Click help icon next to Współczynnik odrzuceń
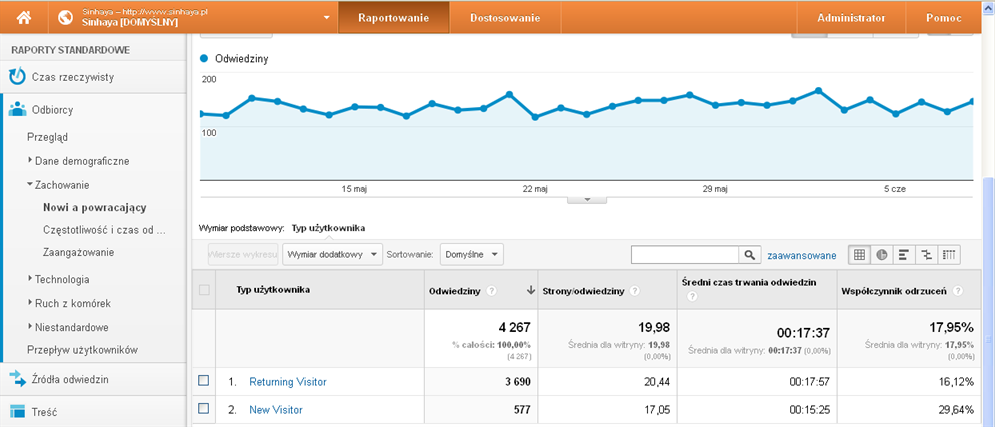This screenshot has height=427, width=995. tap(958, 291)
